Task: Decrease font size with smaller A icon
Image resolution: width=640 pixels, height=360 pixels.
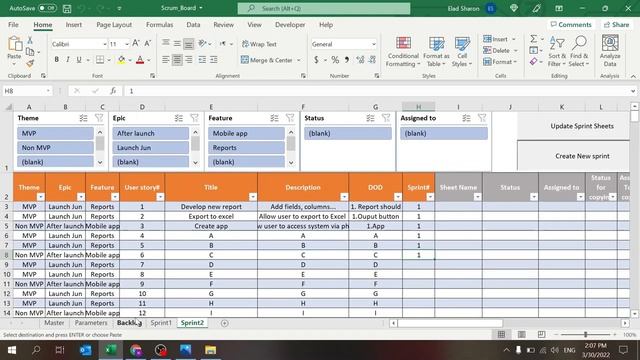Action: (x=147, y=43)
